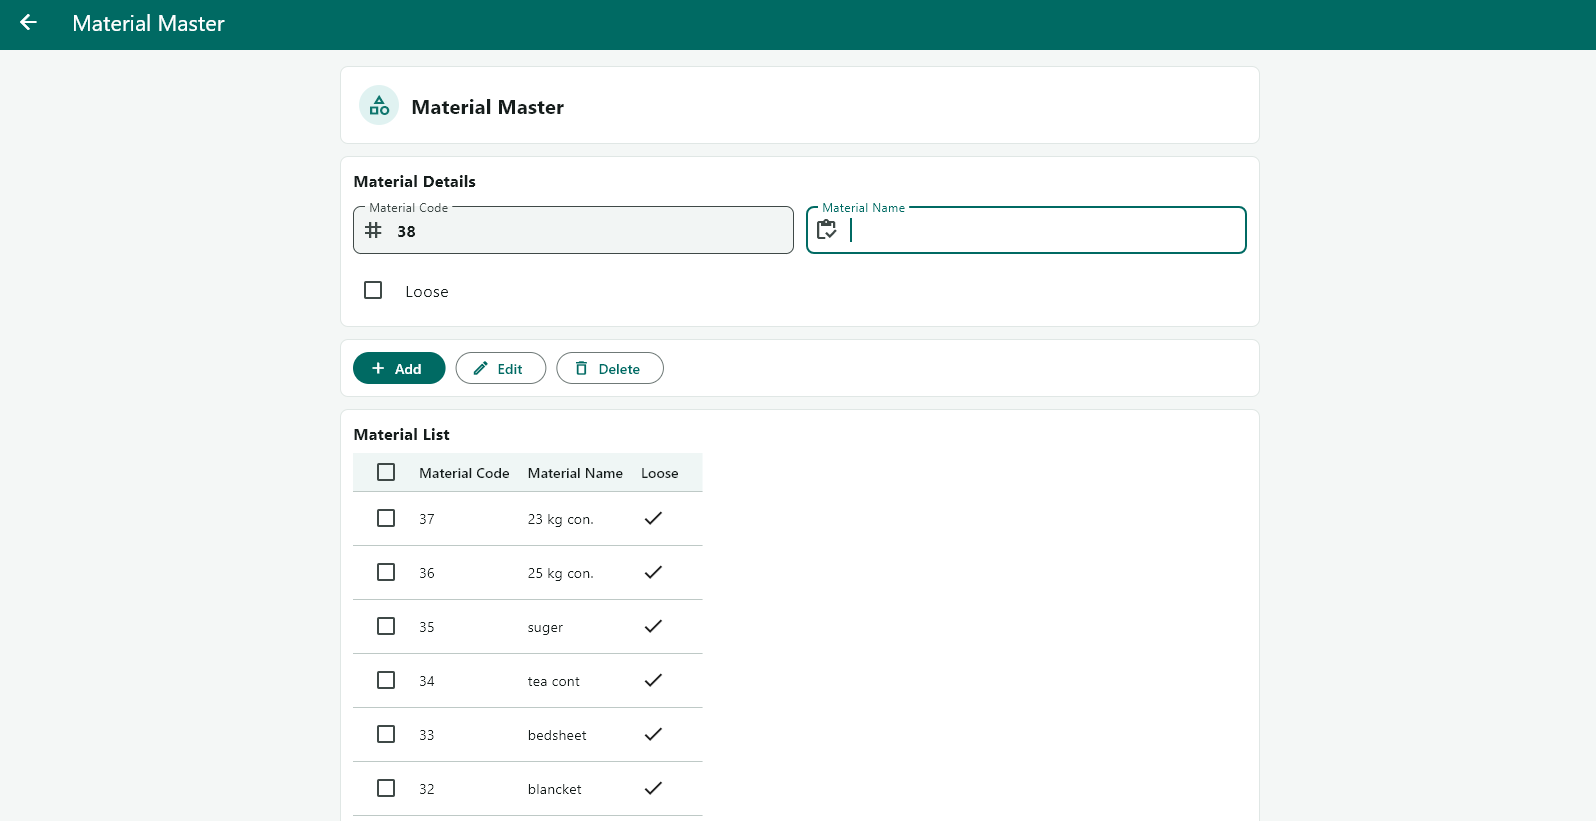Click the hash icon in Material Code
Viewport: 1596px width, 821px height.
click(373, 230)
